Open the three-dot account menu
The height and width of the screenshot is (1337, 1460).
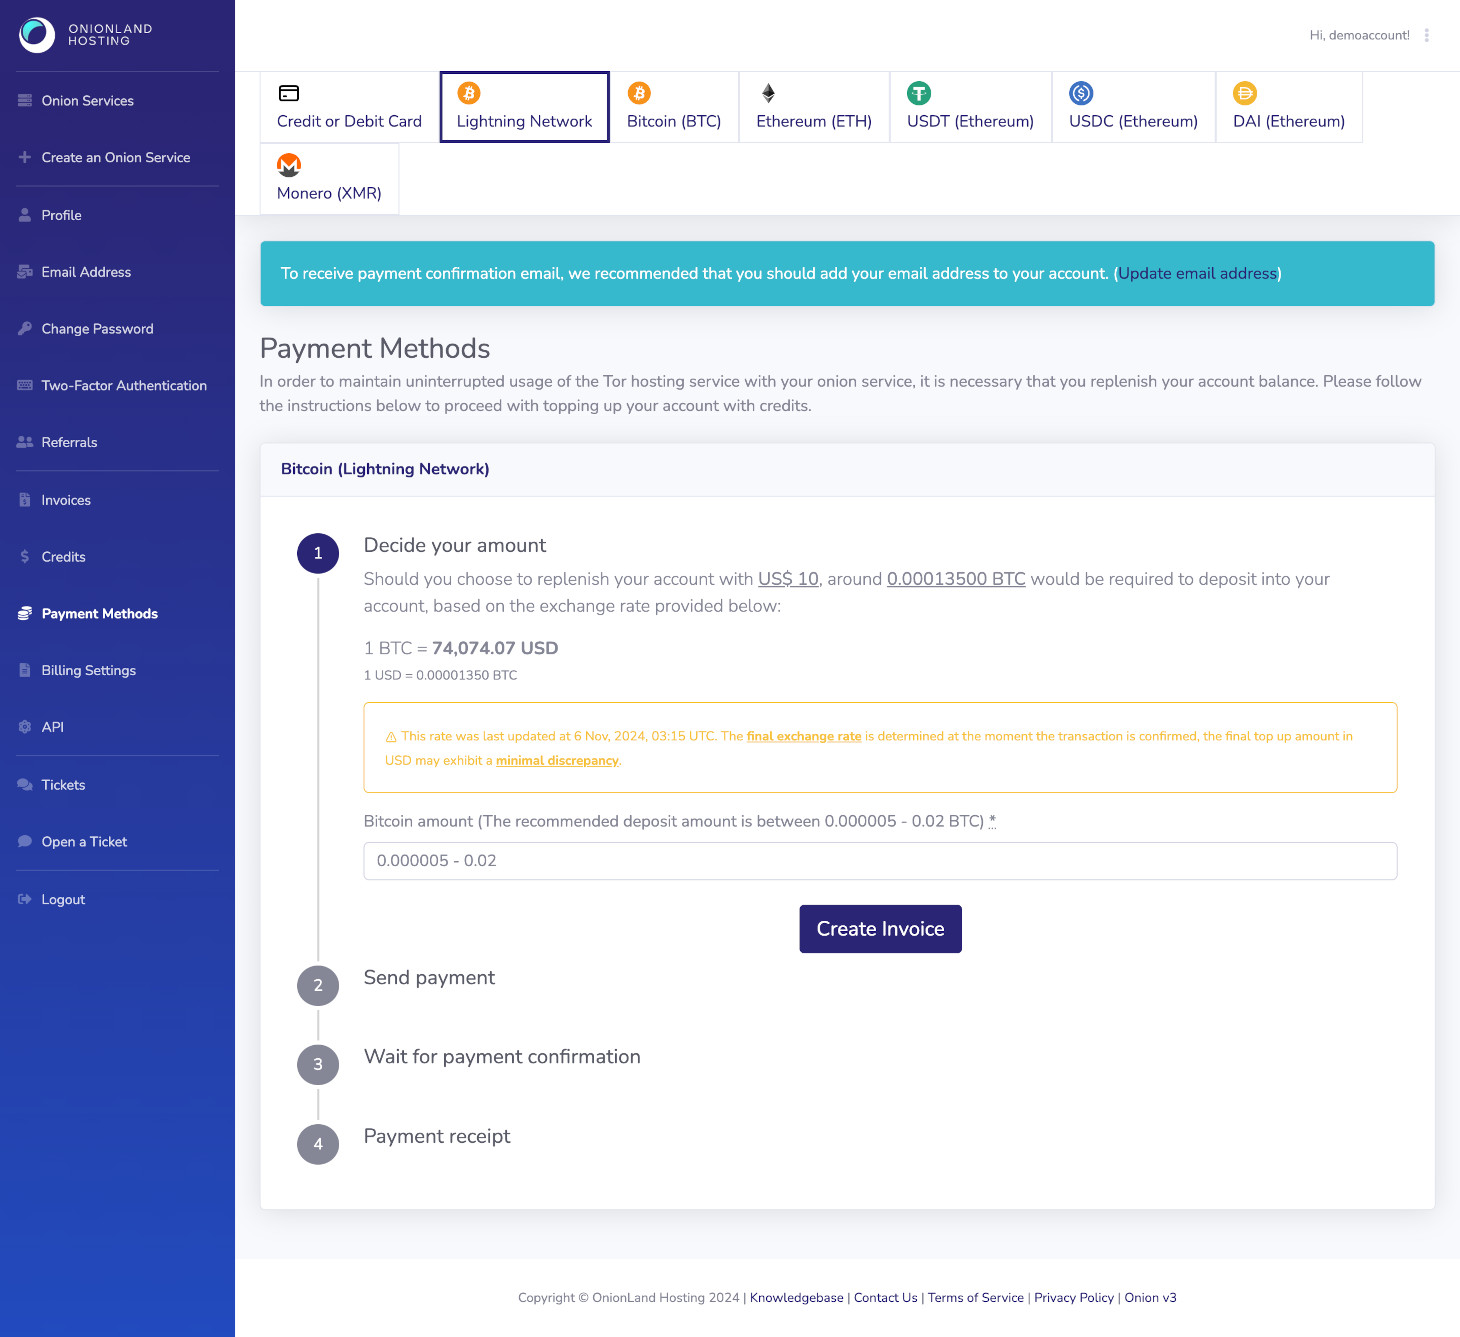click(x=1427, y=35)
